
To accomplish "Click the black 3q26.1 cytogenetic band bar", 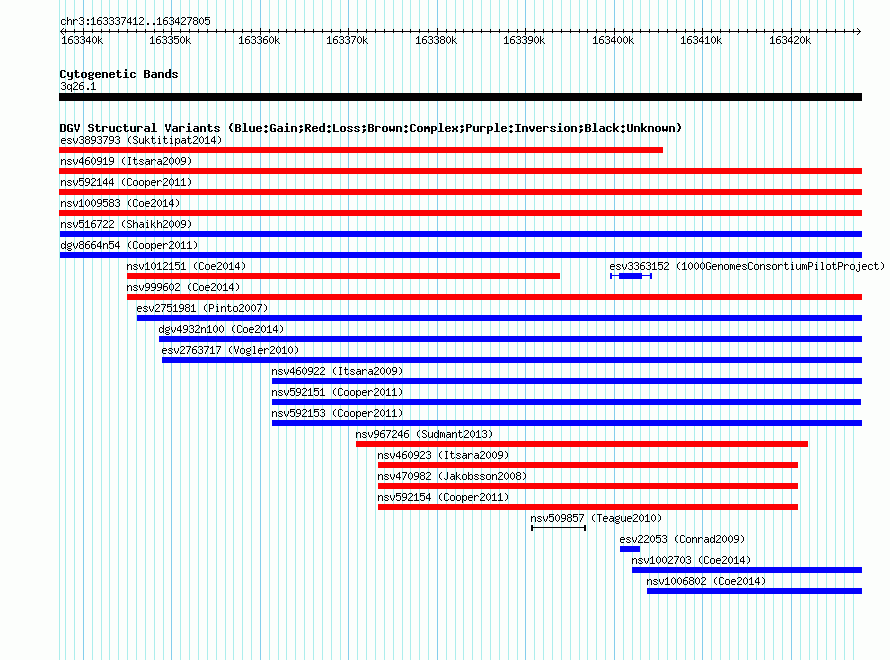I will click(x=460, y=97).
